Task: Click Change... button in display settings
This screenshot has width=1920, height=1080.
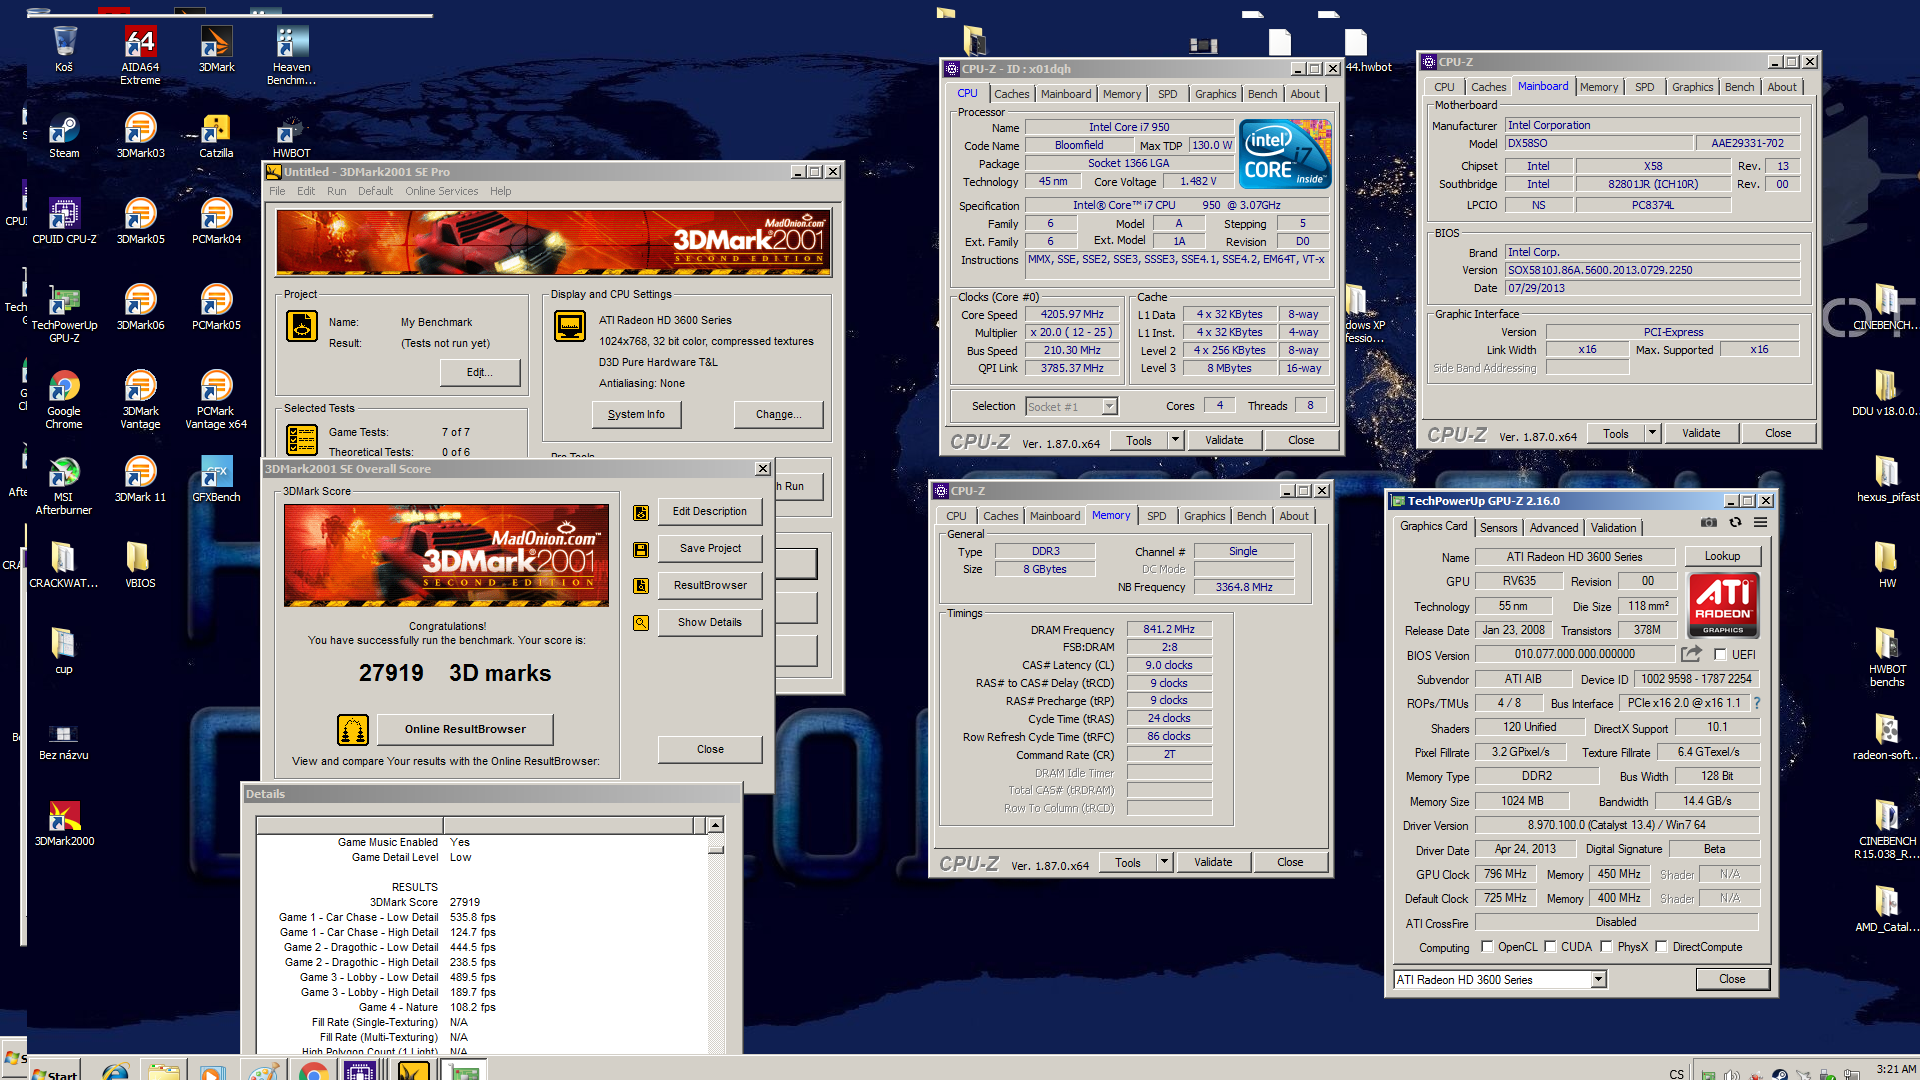Action: (778, 414)
